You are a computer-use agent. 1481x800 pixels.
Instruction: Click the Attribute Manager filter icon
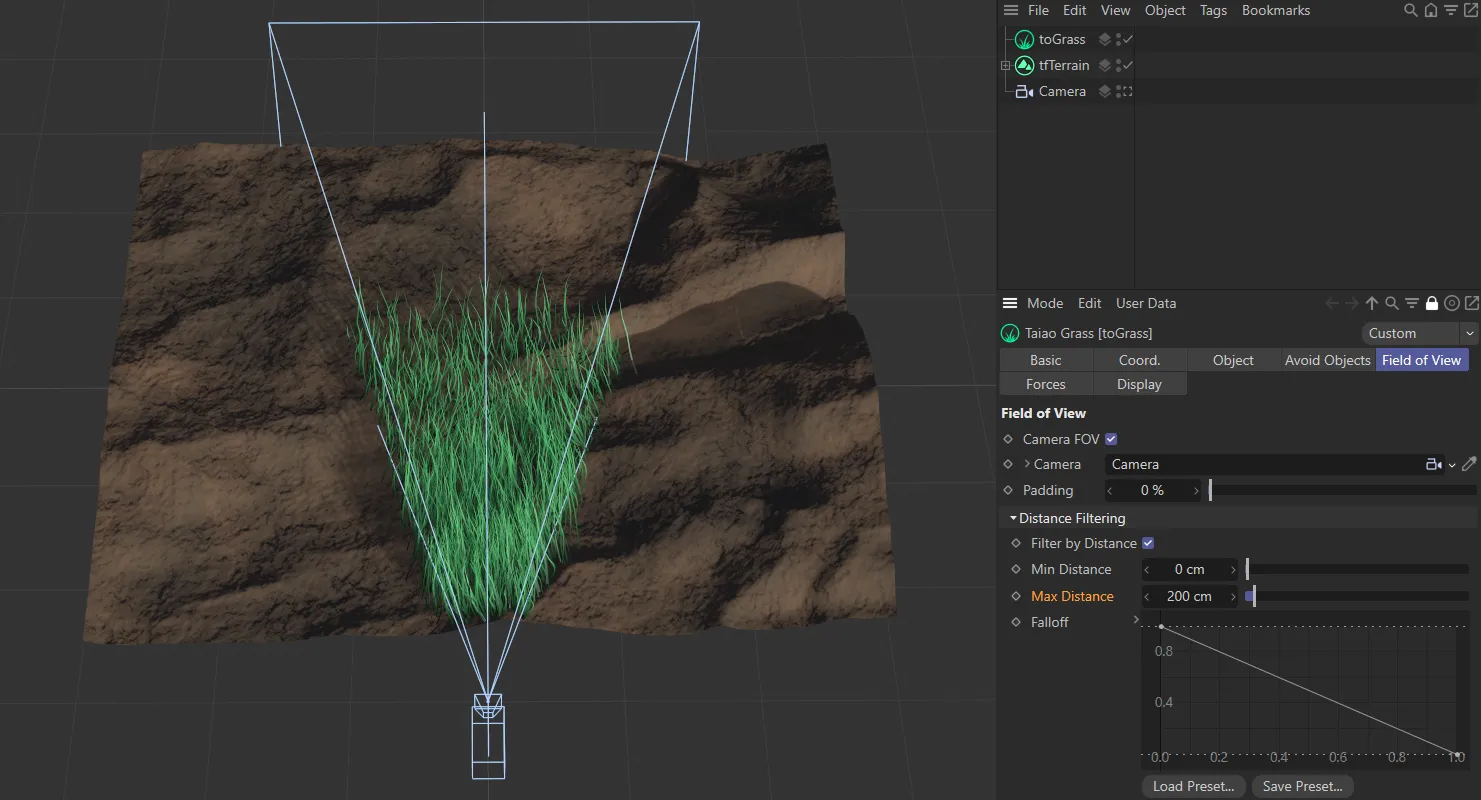pyautogui.click(x=1412, y=303)
